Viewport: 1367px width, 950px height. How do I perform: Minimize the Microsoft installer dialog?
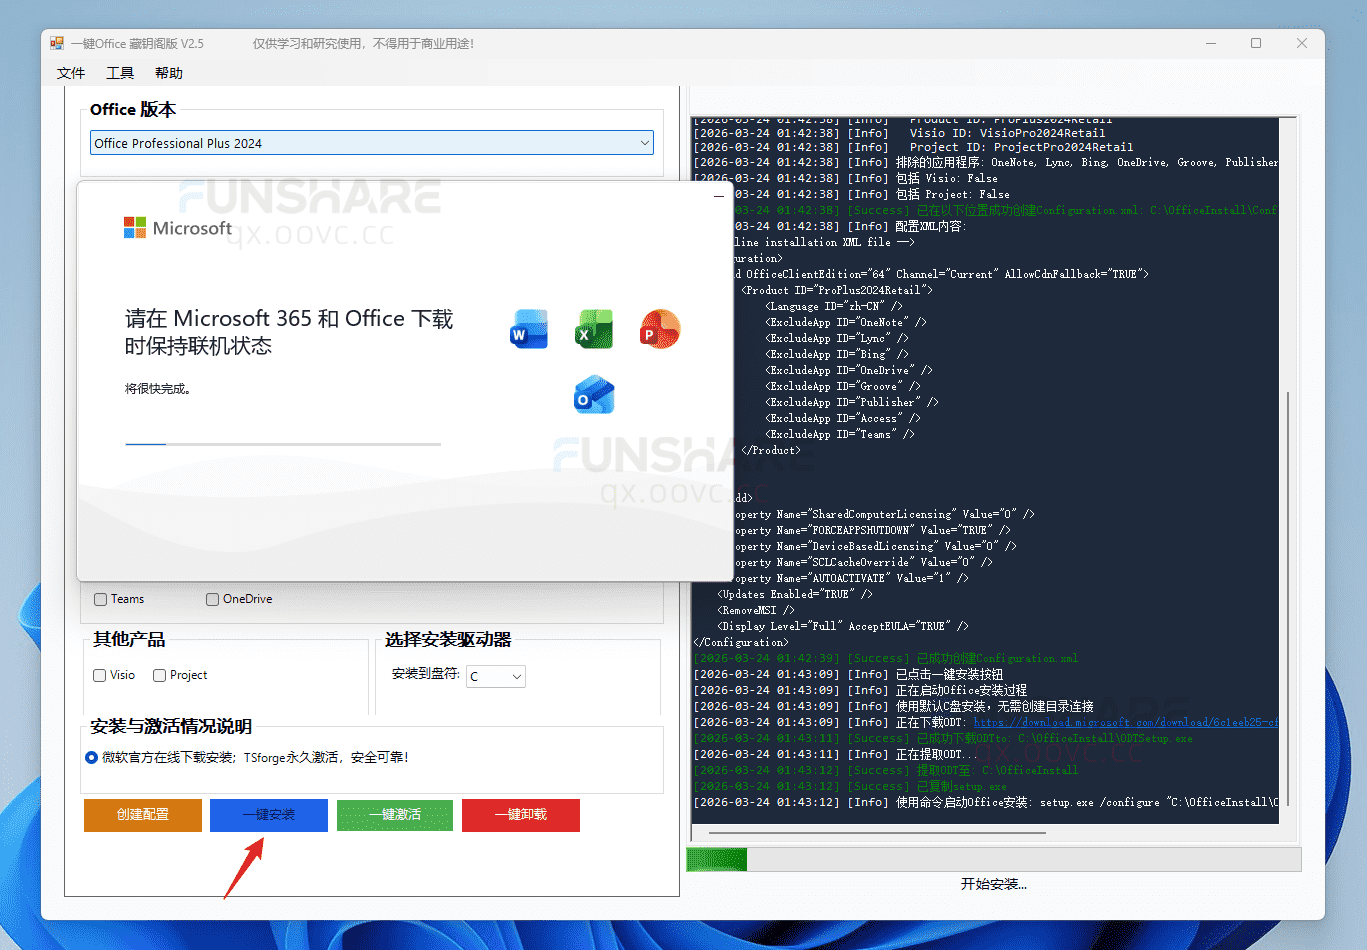(718, 196)
